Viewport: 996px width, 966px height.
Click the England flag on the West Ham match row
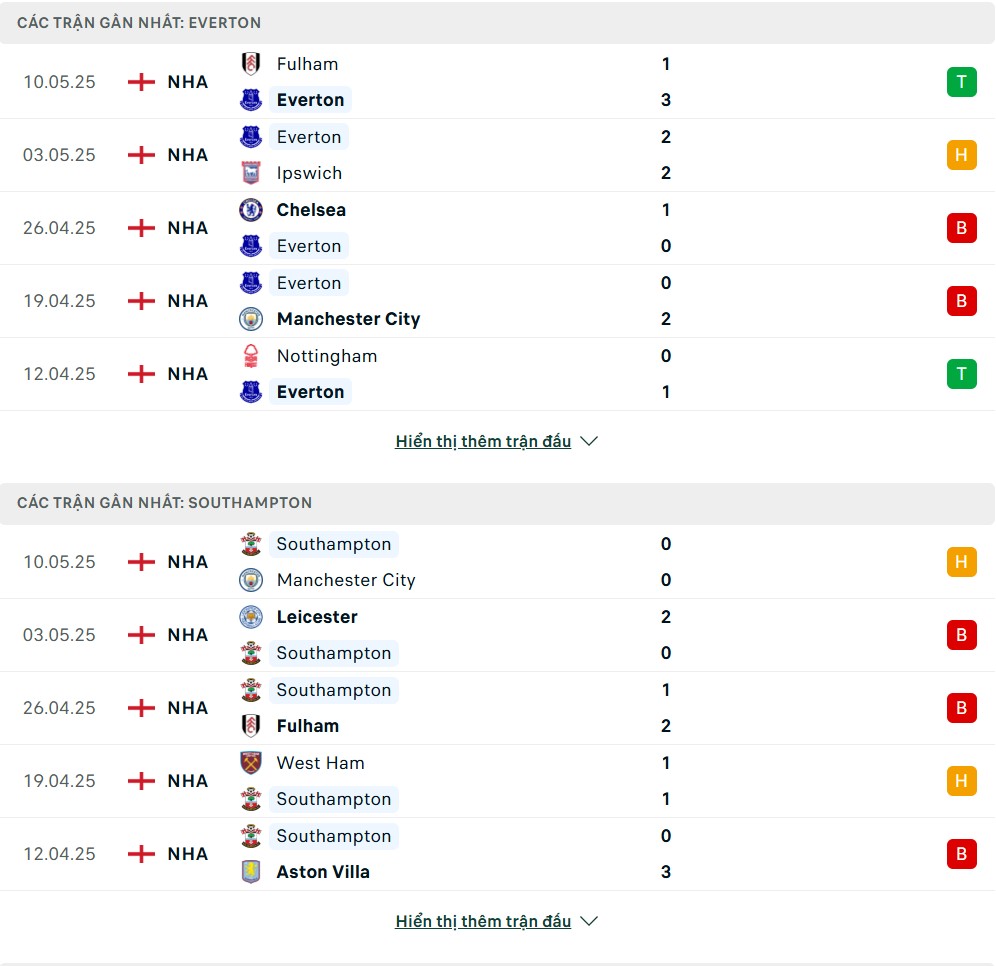(141, 781)
